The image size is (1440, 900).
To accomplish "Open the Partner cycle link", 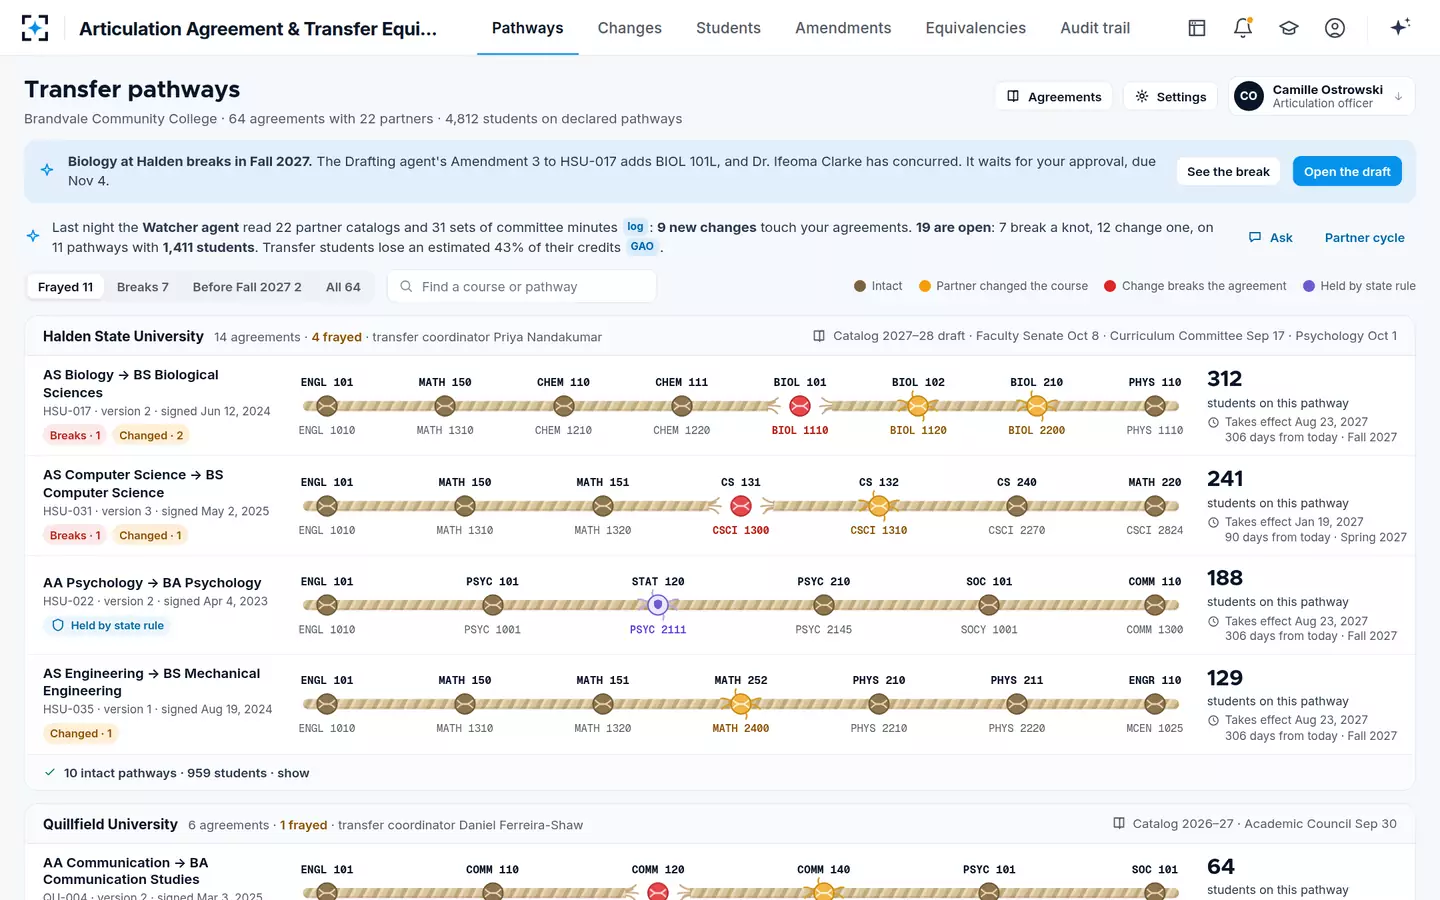I will coord(1364,238).
